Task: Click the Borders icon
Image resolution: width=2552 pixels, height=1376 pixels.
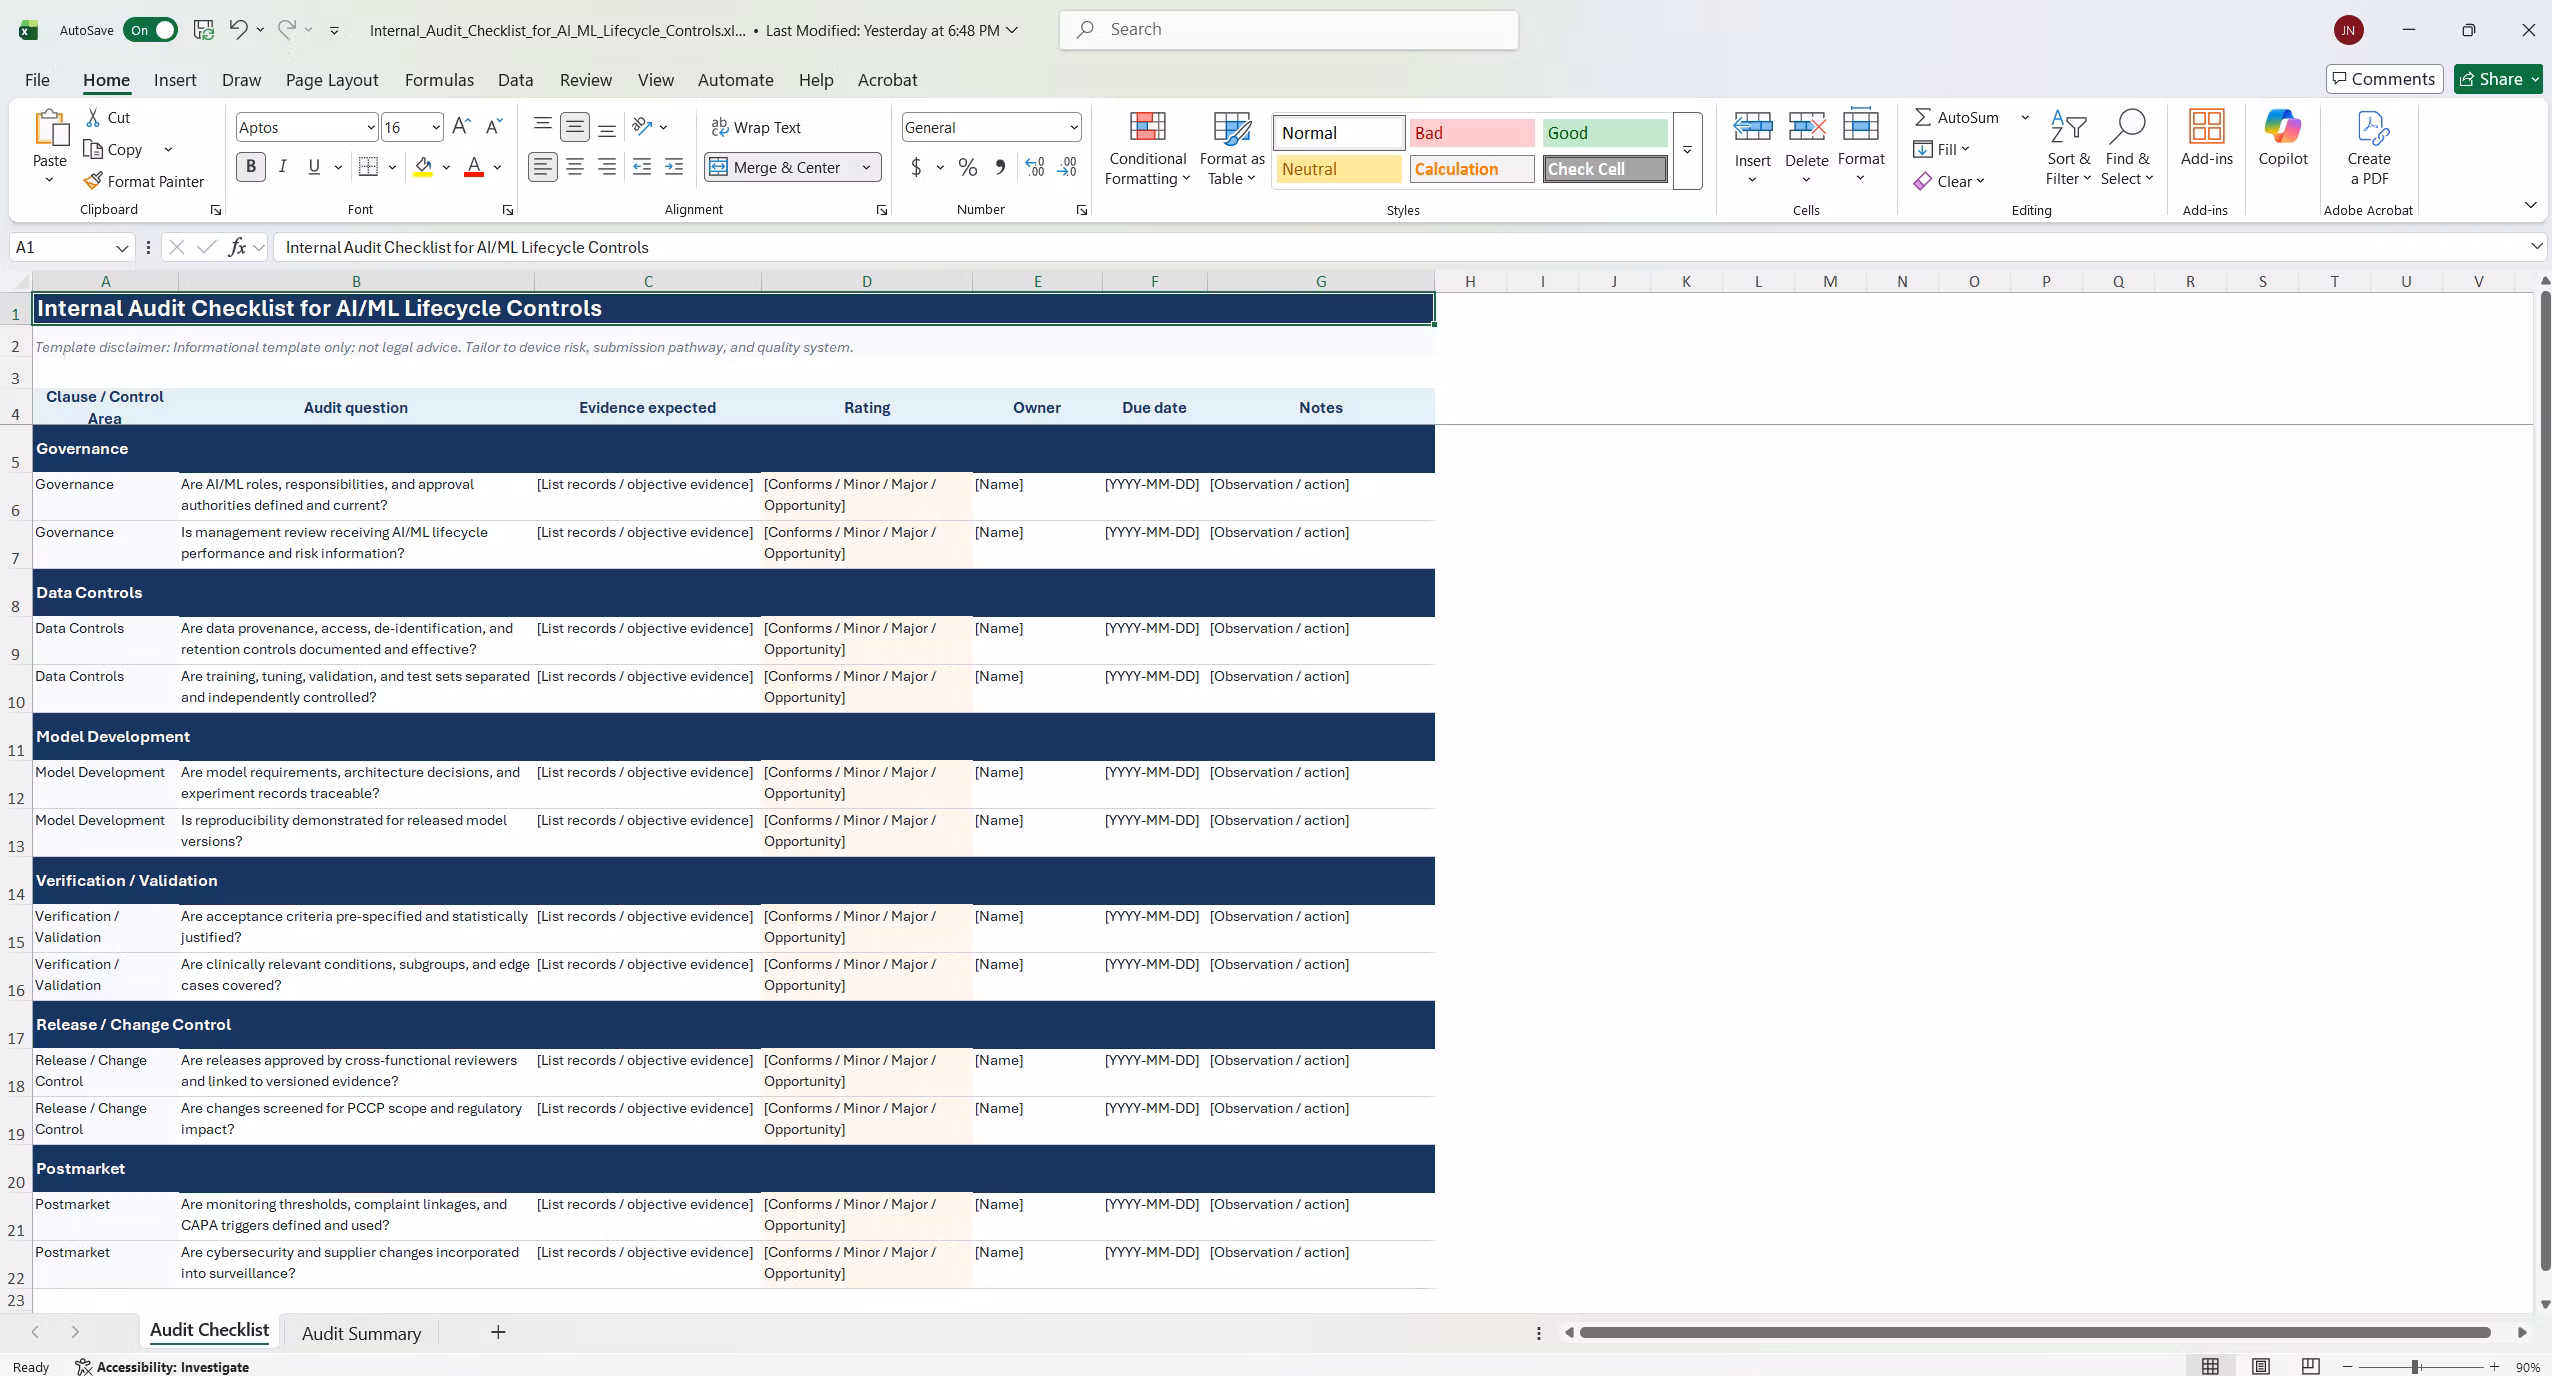Action: pyautogui.click(x=368, y=167)
